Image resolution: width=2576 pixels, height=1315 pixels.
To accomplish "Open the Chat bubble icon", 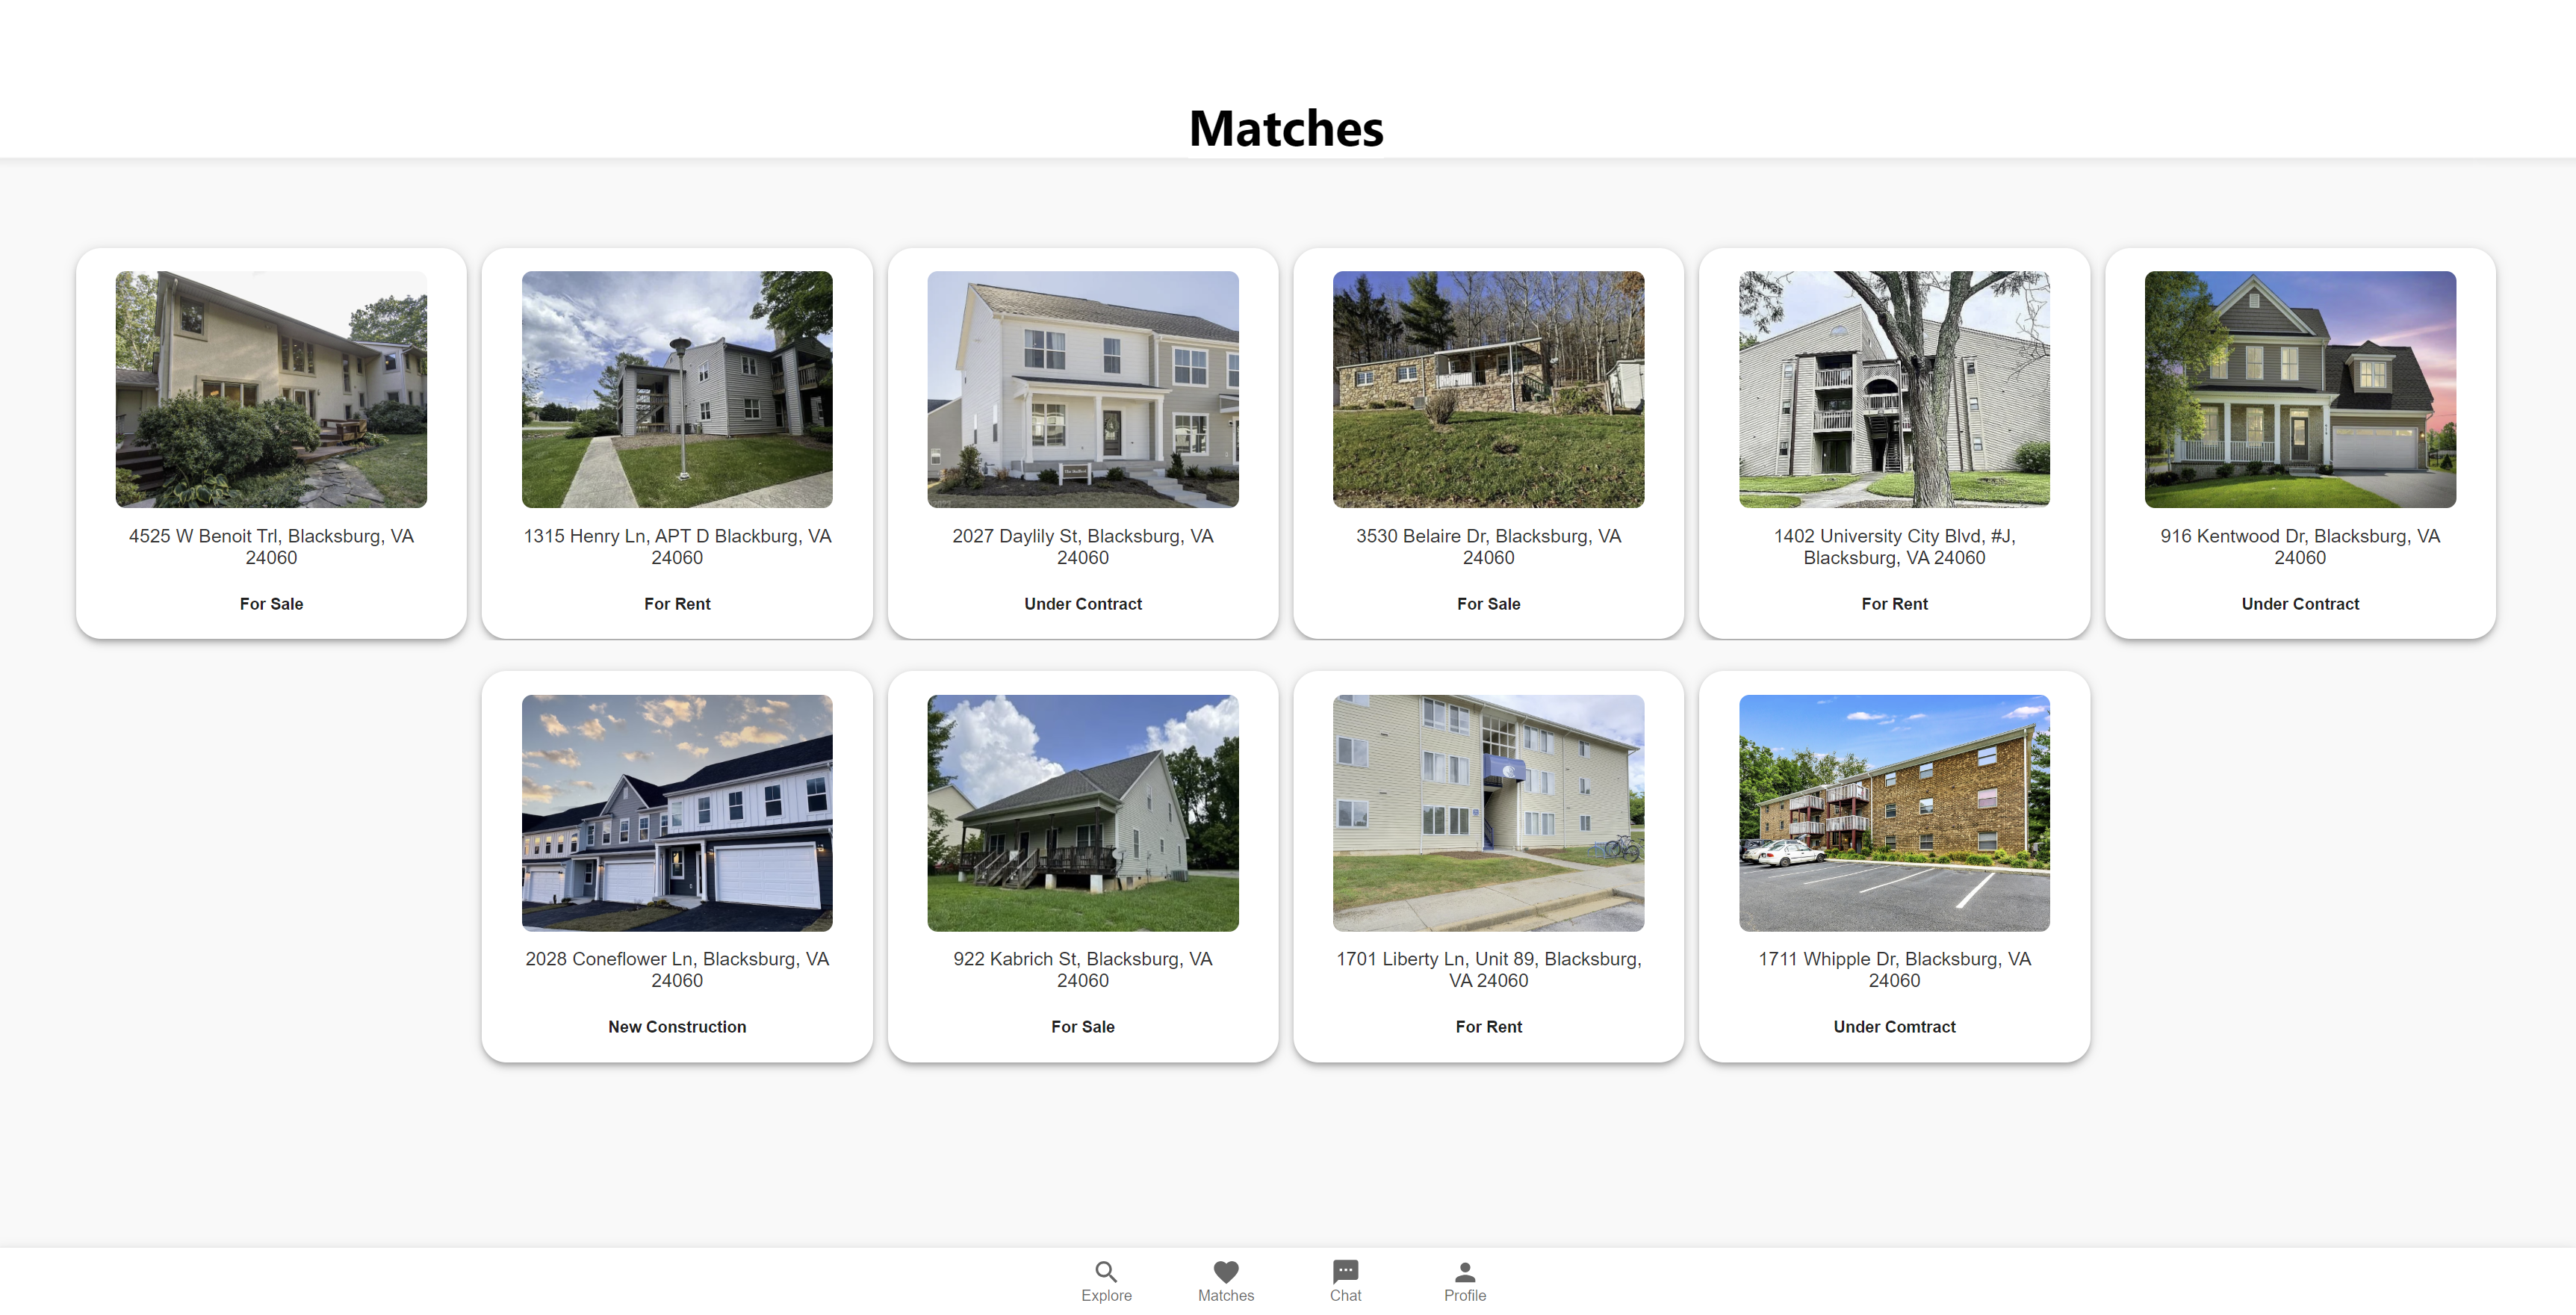I will click(x=1345, y=1271).
